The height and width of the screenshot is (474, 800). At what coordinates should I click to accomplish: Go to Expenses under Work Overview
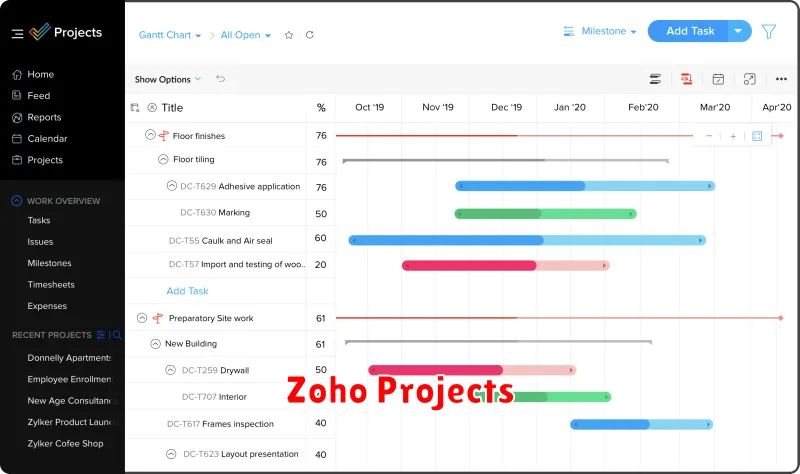coord(47,306)
